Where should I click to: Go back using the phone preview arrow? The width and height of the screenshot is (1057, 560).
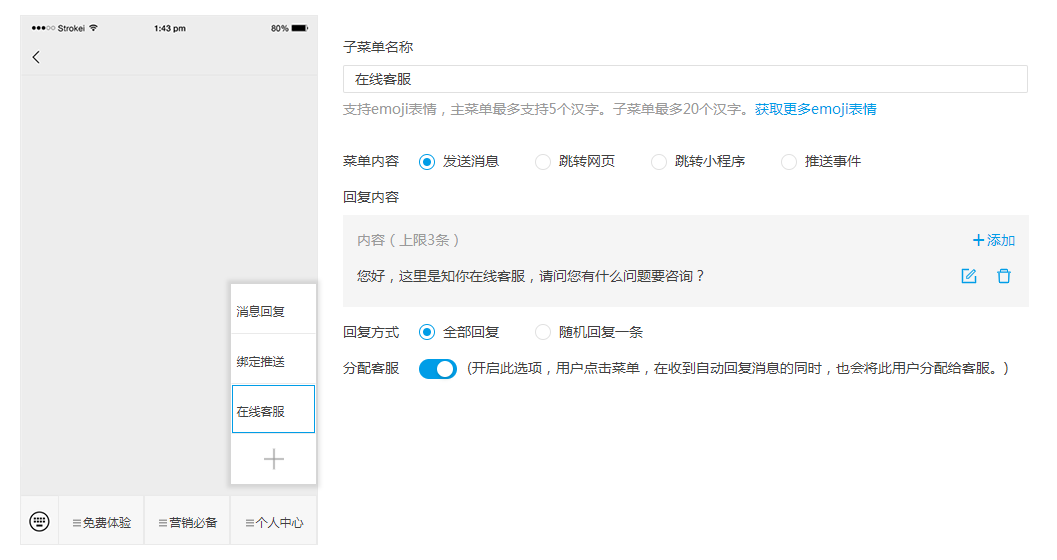coord(36,57)
